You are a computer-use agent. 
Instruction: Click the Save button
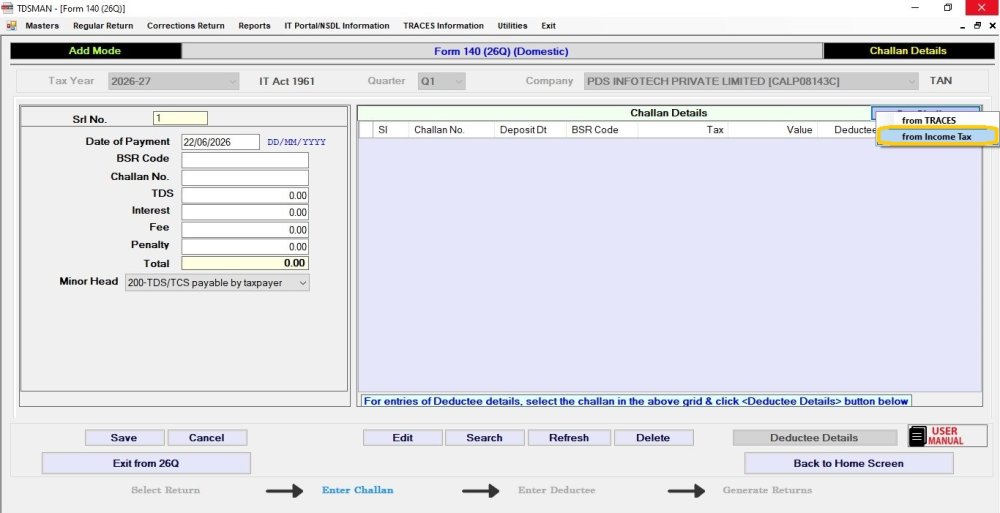(124, 438)
